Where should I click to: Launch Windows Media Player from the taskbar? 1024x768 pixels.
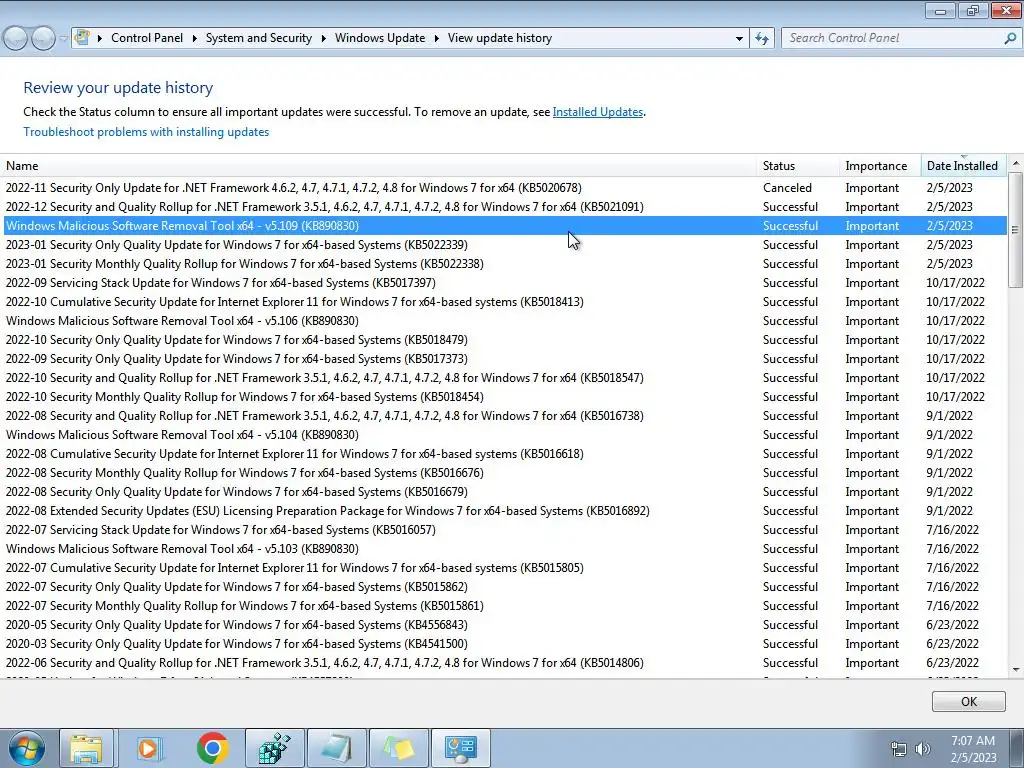(x=149, y=748)
